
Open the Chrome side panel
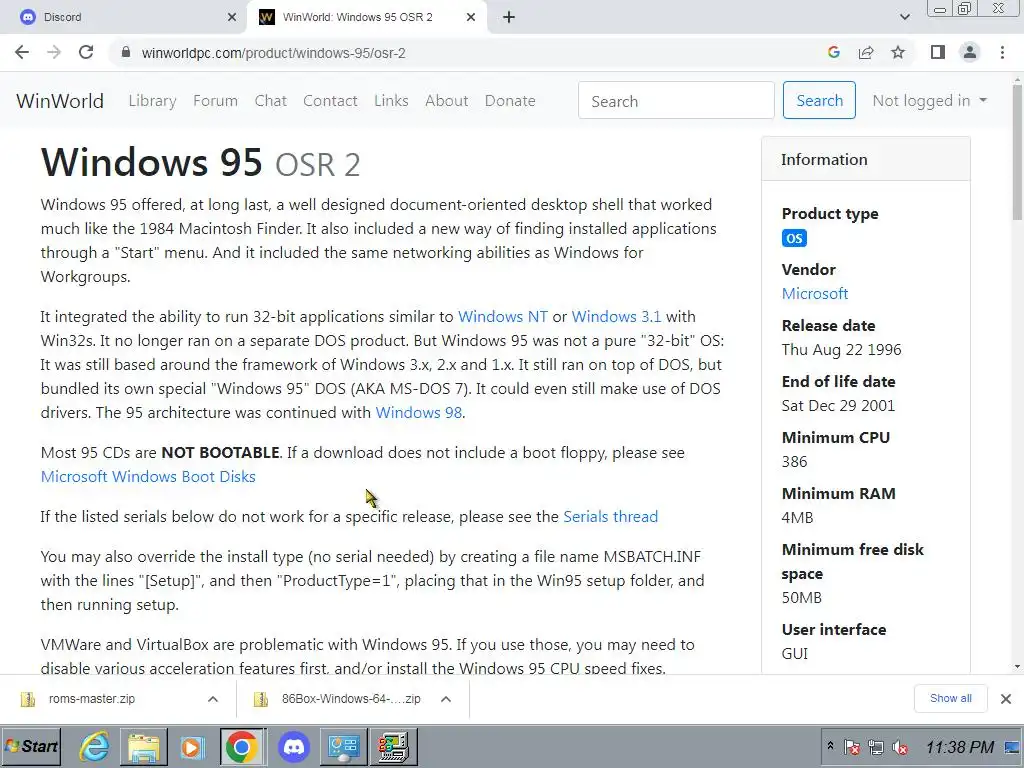point(938,52)
